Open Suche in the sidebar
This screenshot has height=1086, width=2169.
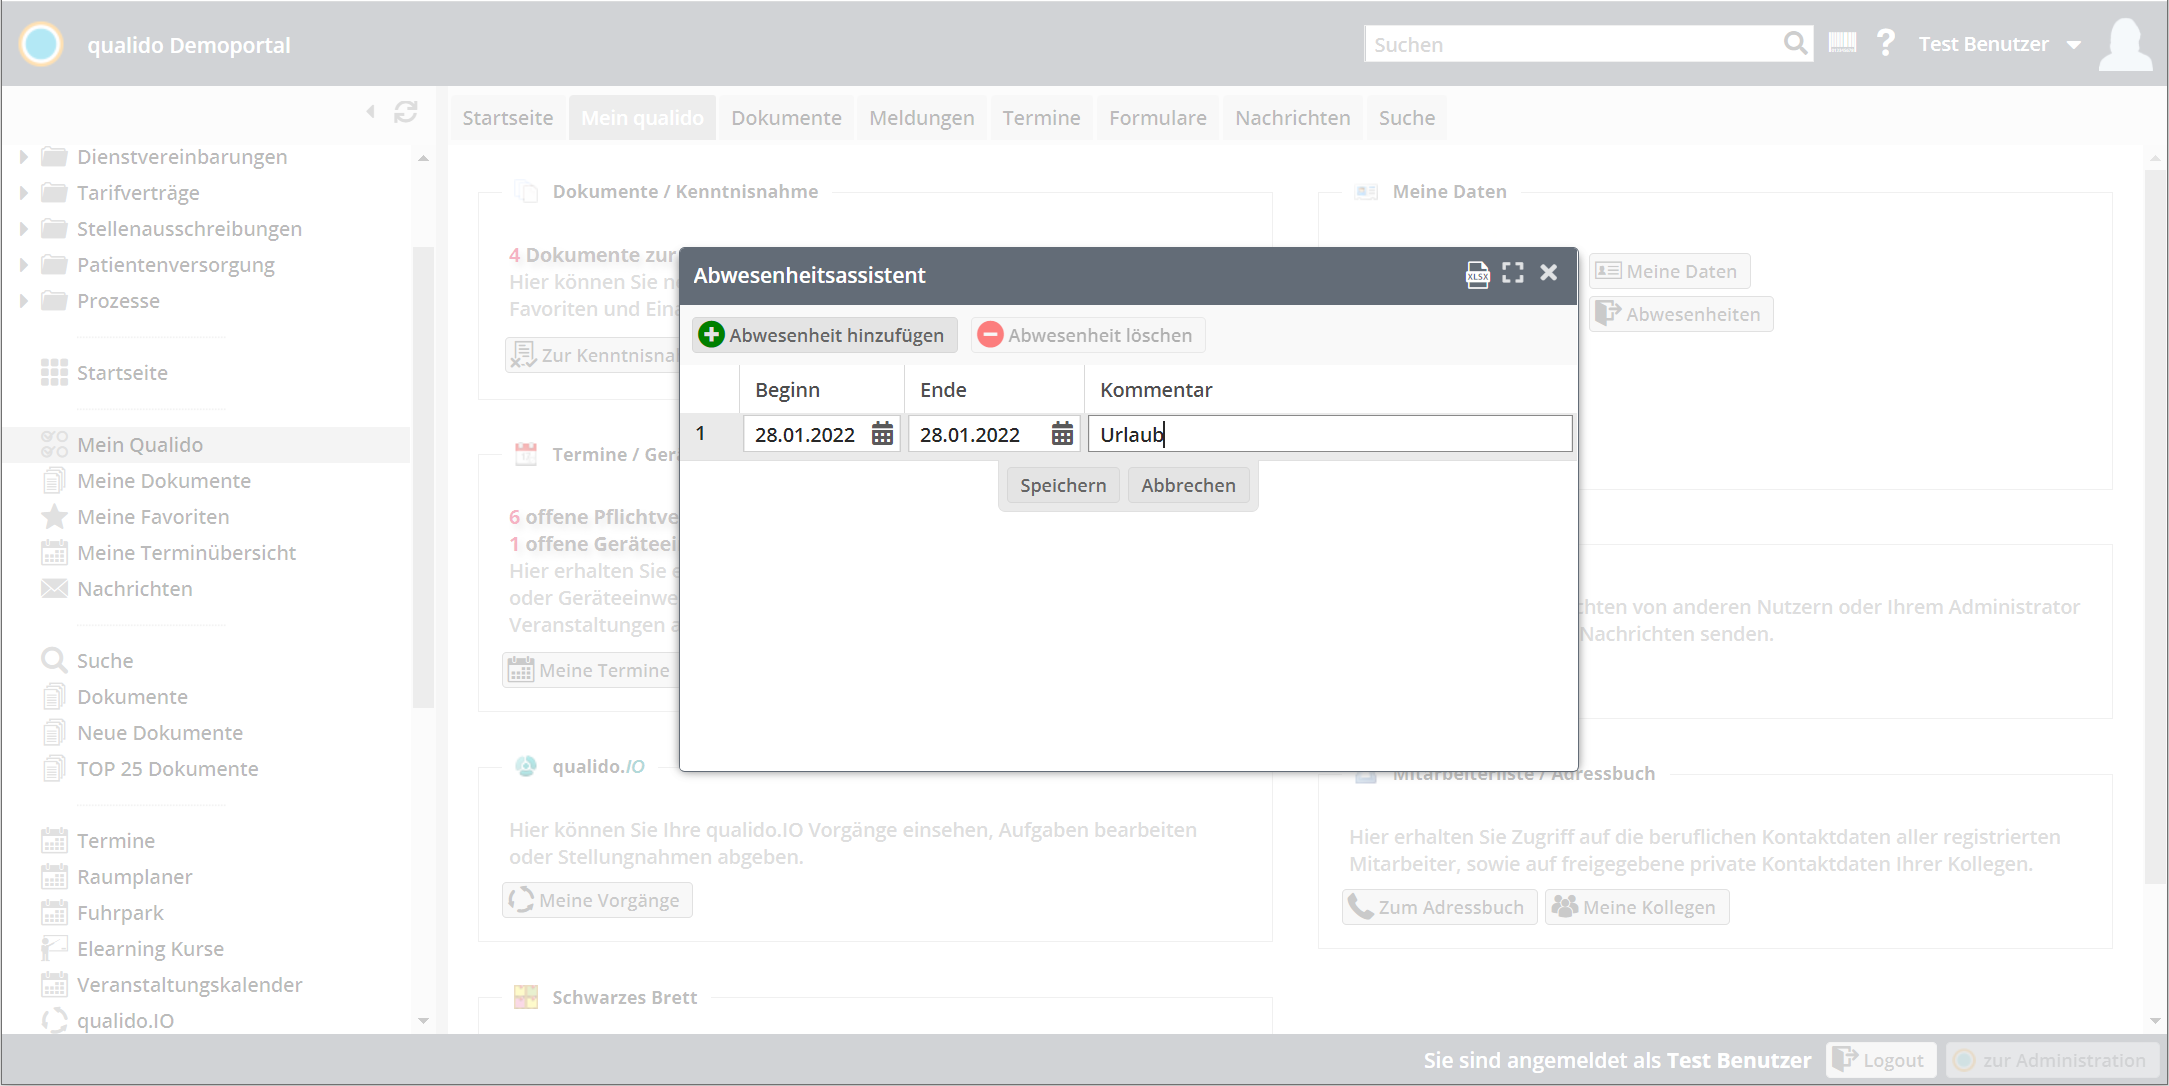[x=104, y=661]
